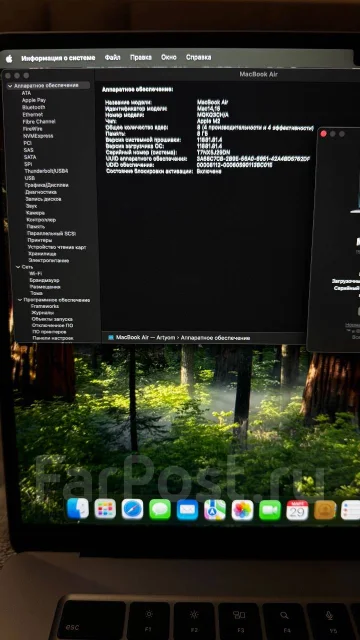Select SAS in the sidebar
This screenshot has width=360, height=640.
(28, 150)
